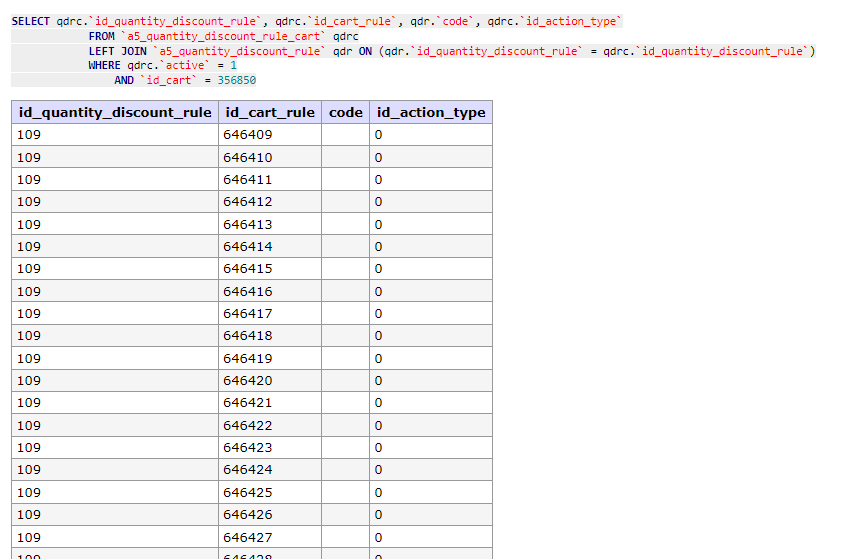Click the id_action_type column header

pyautogui.click(x=430, y=112)
